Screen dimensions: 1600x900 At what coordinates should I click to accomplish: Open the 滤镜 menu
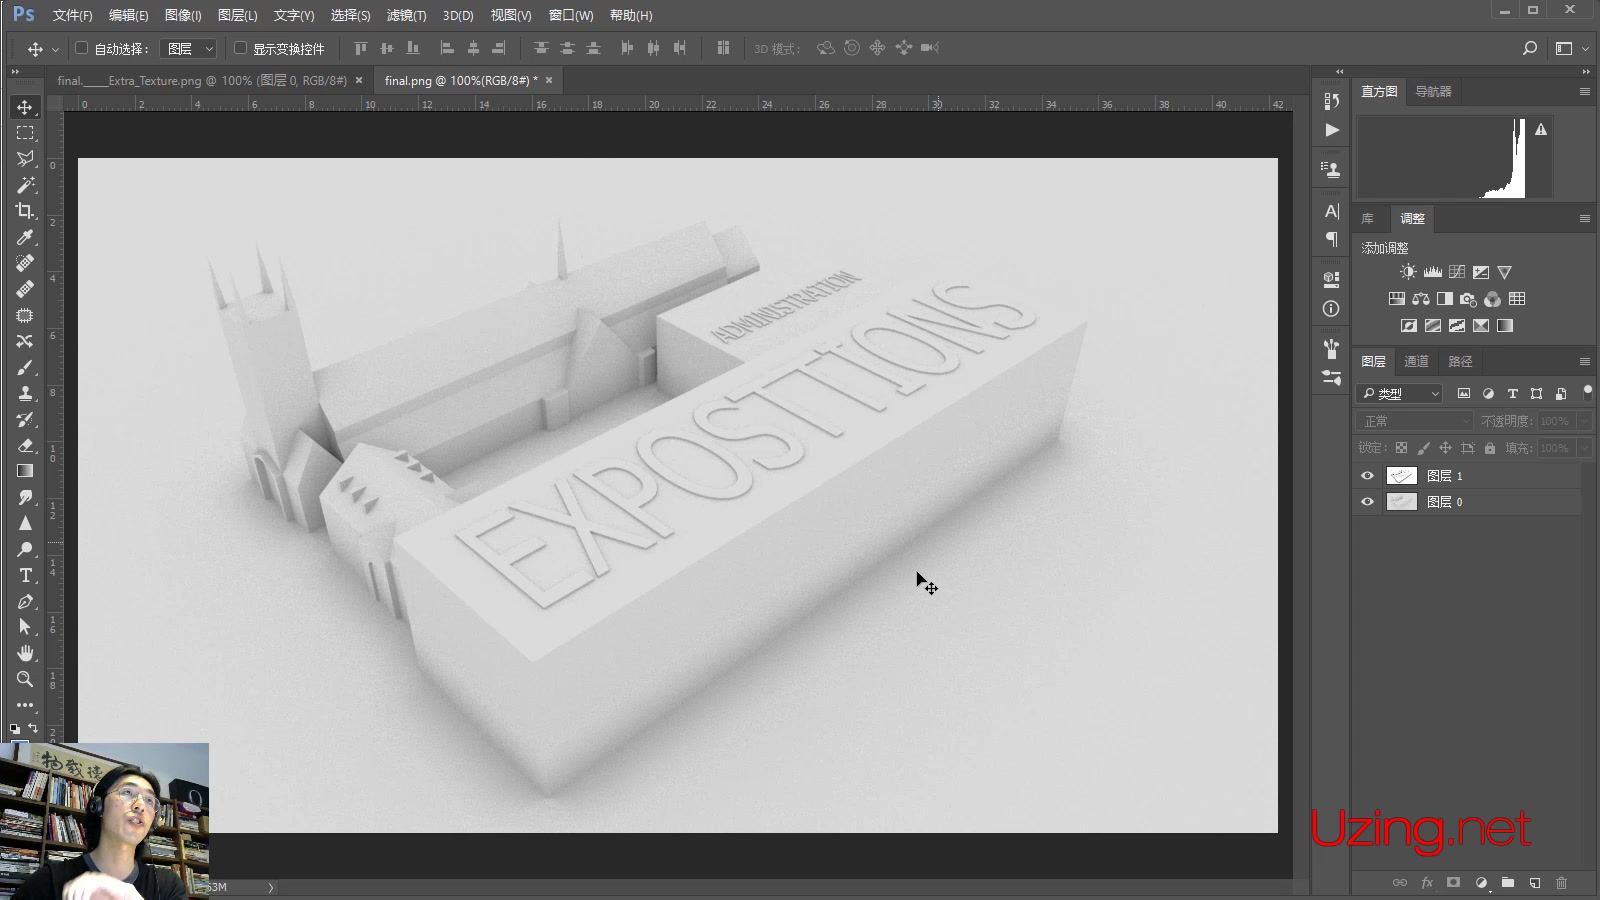tap(406, 15)
